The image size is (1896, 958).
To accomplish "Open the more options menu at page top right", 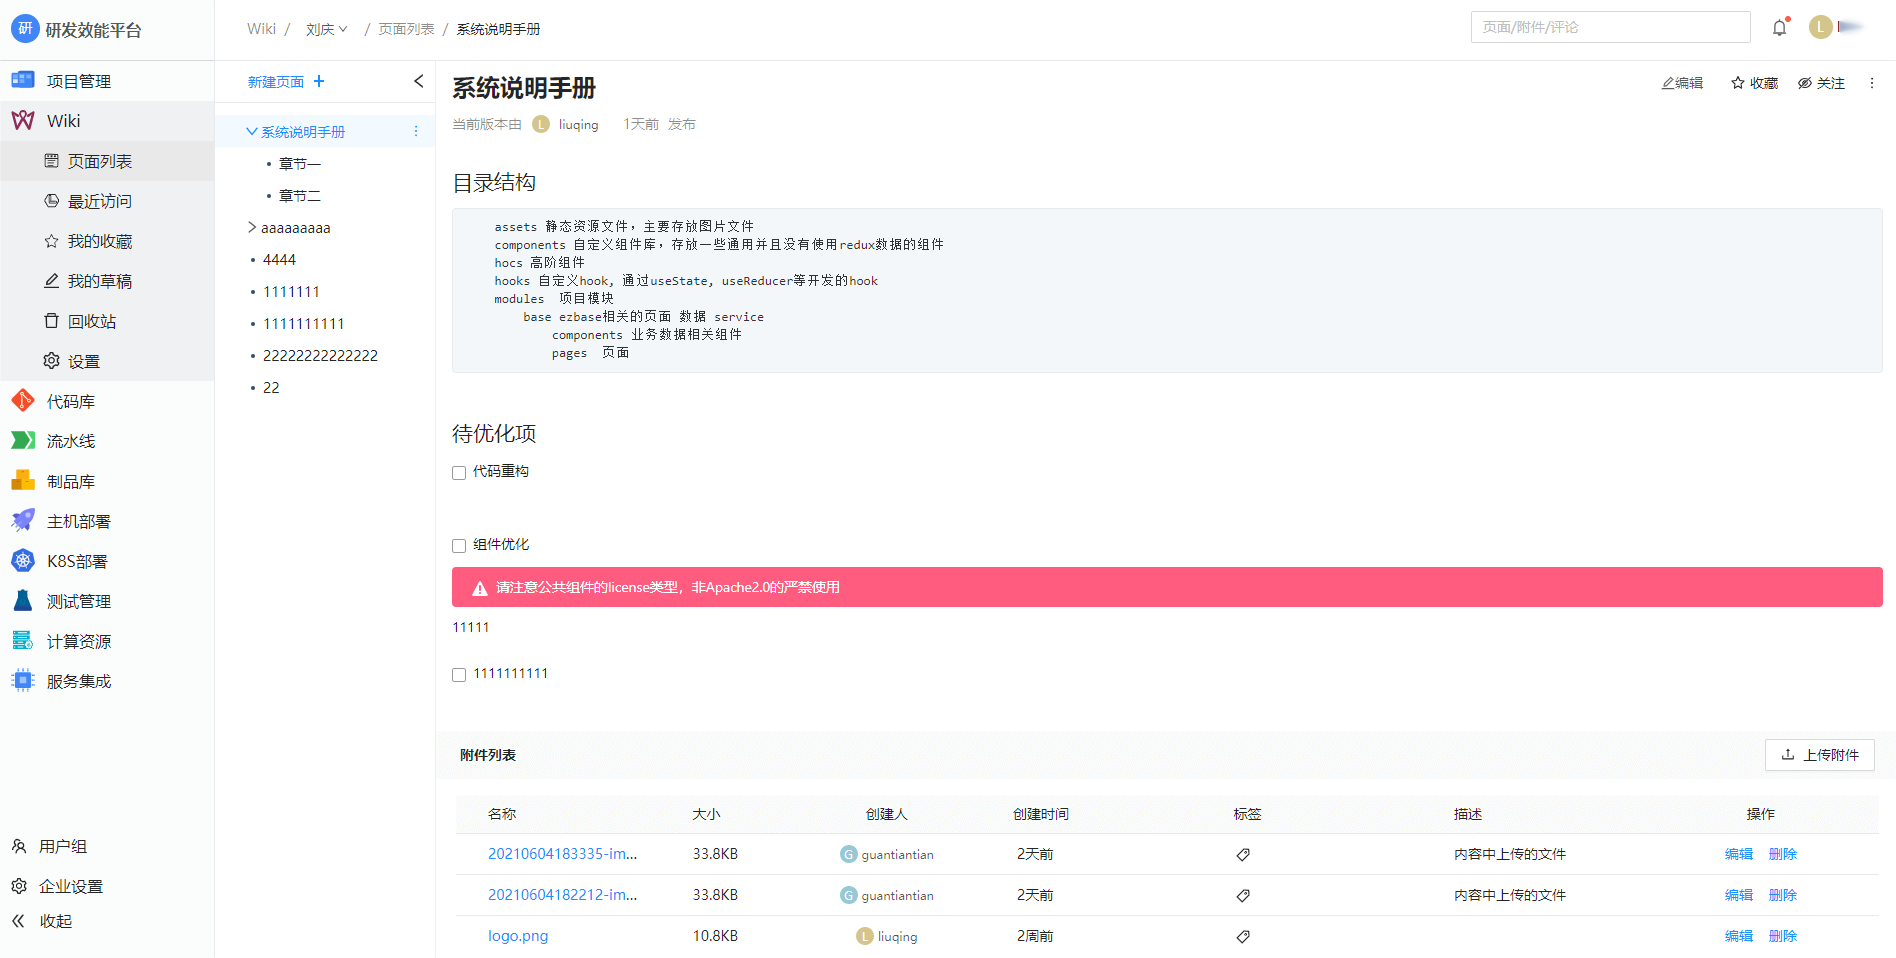I will (x=1872, y=83).
